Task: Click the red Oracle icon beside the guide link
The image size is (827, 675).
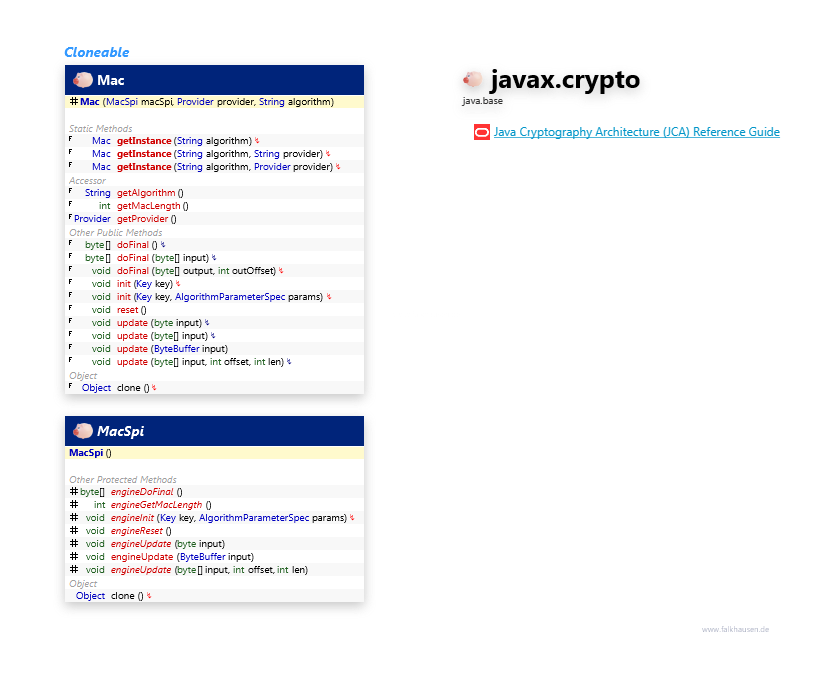Action: [482, 132]
